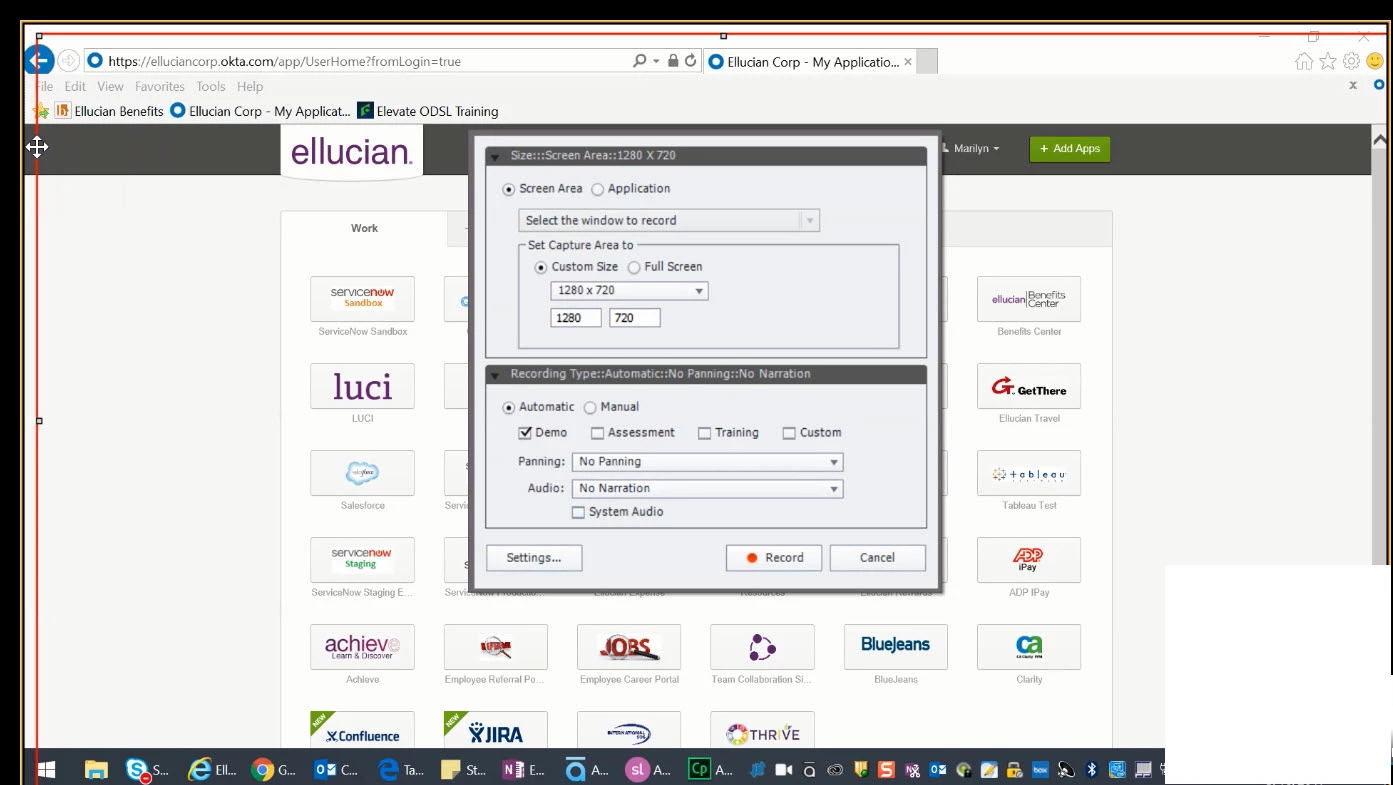
Task: Open the Elevate ODSL Training favorites link
Action: (428, 111)
